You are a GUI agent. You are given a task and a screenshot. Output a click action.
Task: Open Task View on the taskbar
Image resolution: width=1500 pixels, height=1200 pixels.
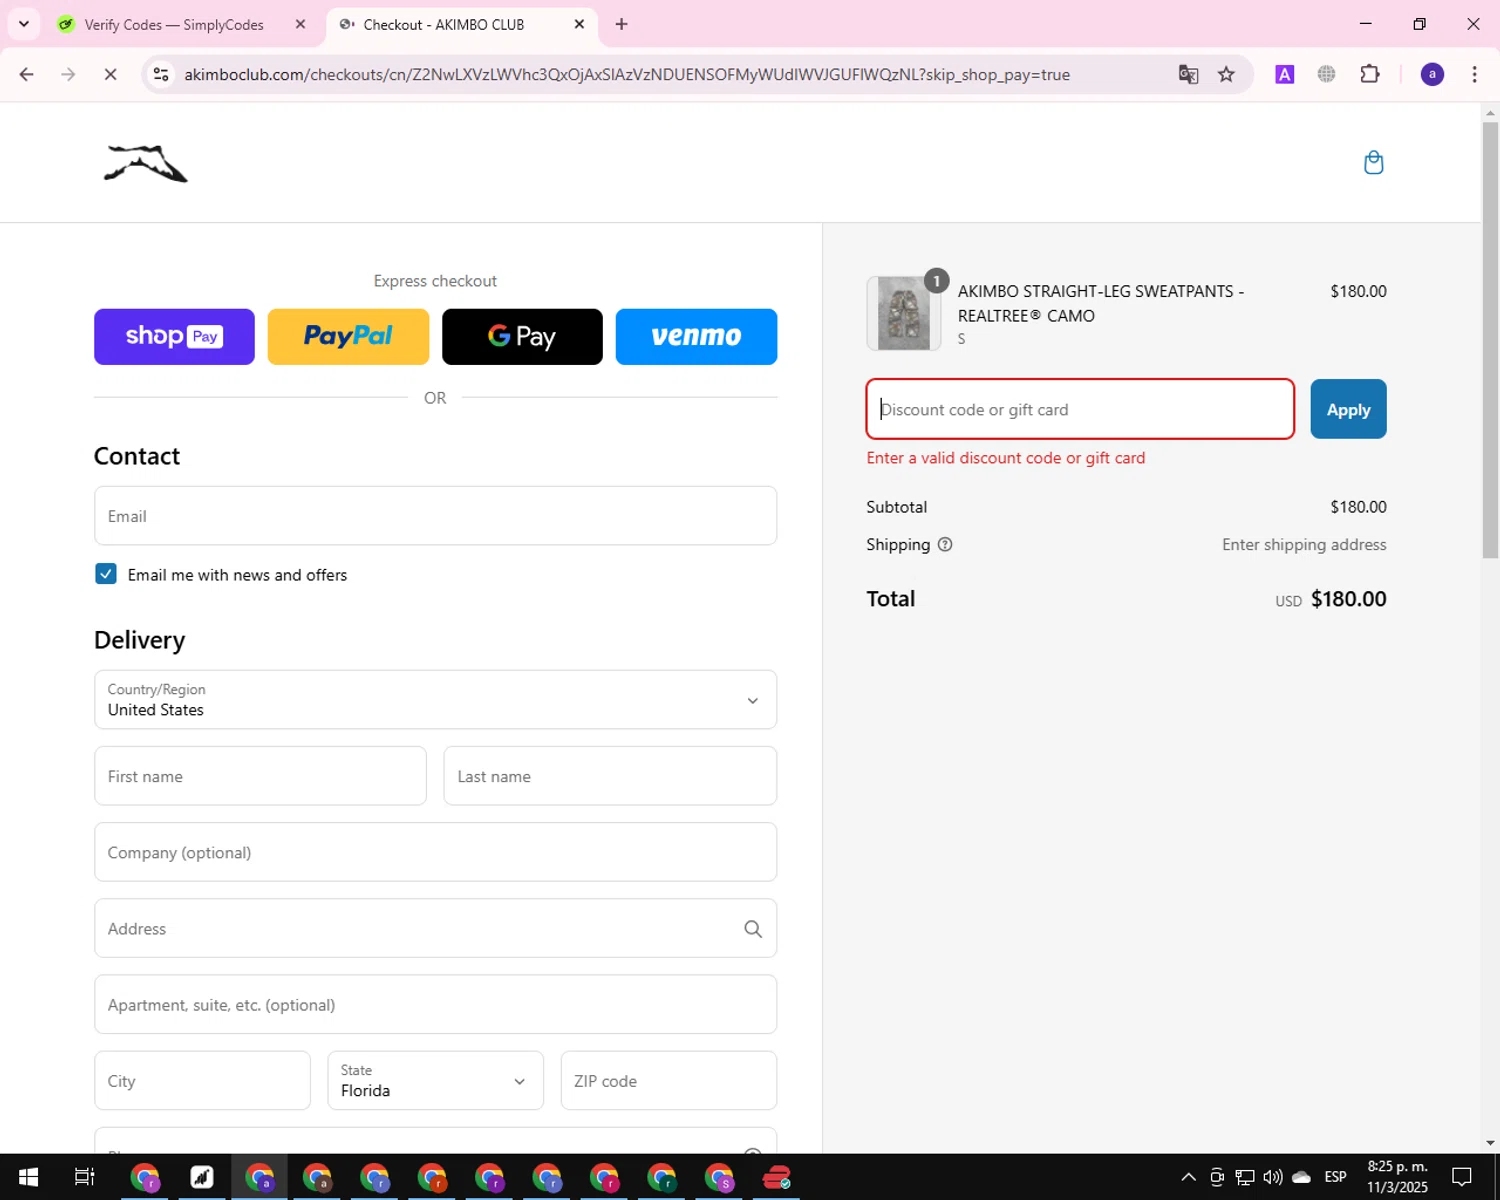(85, 1178)
